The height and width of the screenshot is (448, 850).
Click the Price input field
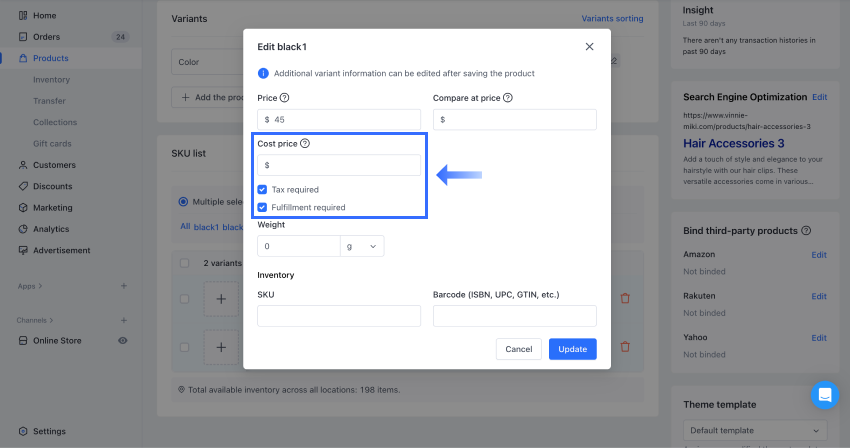tap(339, 119)
